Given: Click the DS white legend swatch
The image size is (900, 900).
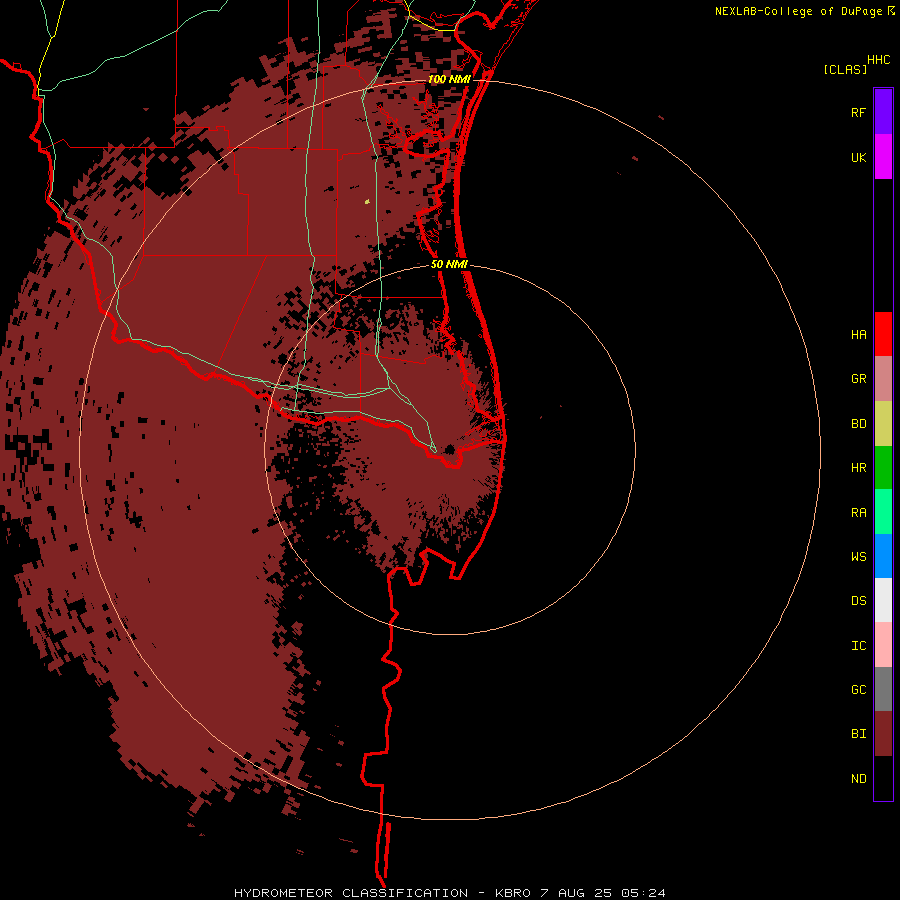Looking at the screenshot, I should coord(883,600).
